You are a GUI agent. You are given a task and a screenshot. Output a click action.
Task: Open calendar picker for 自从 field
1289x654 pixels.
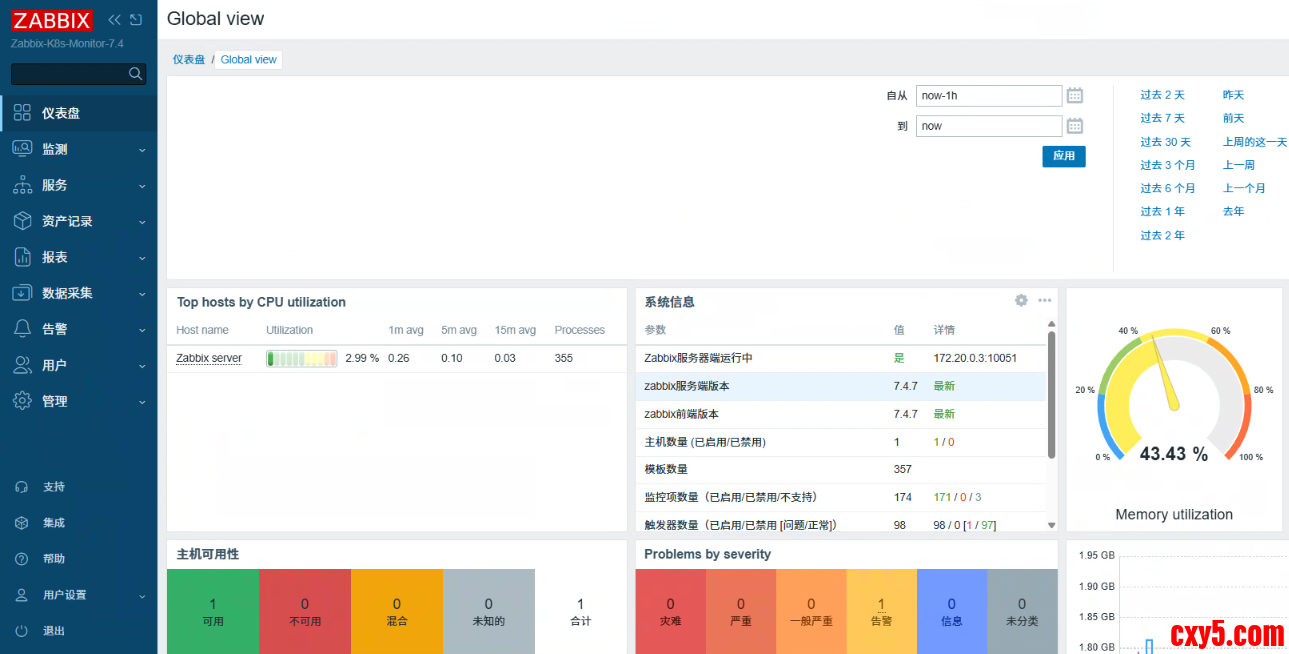pyautogui.click(x=1075, y=96)
